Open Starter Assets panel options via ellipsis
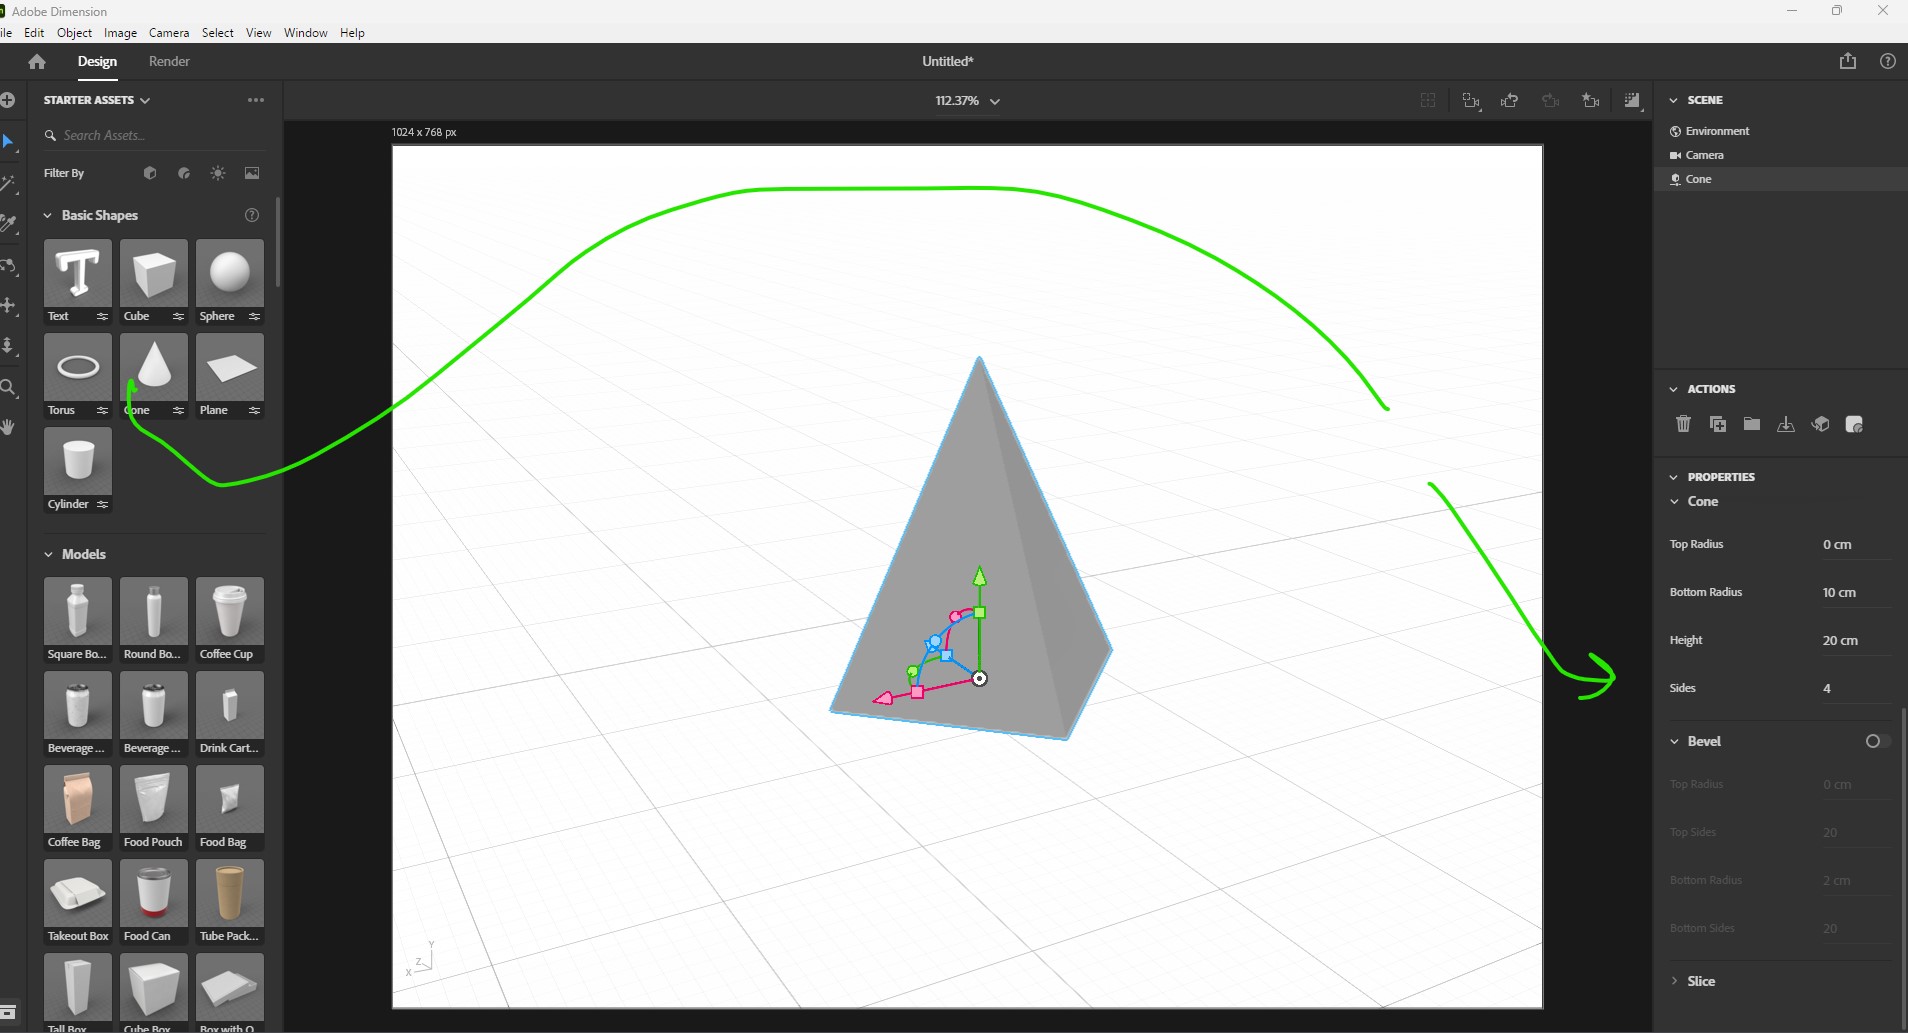The image size is (1908, 1033). (256, 100)
